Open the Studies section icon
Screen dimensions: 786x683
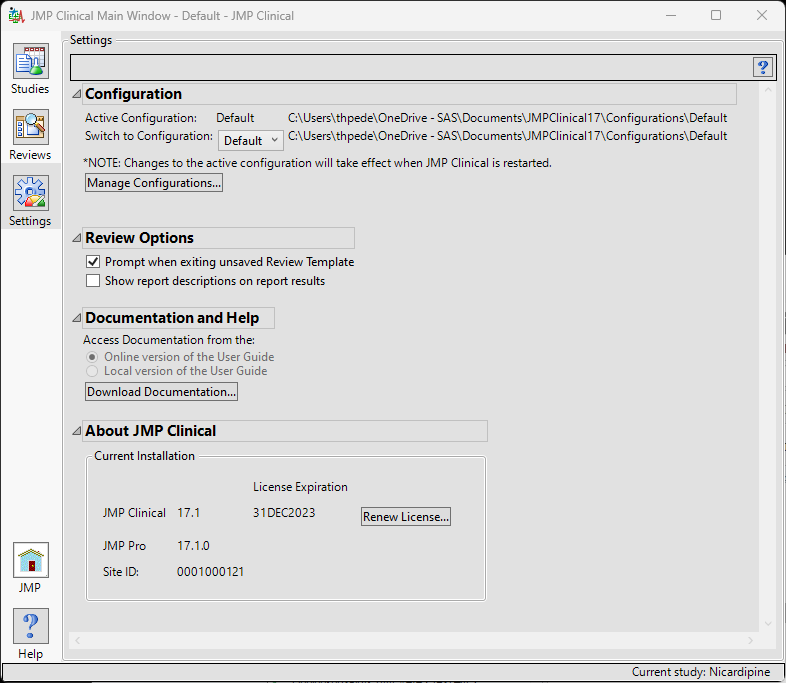pos(31,61)
